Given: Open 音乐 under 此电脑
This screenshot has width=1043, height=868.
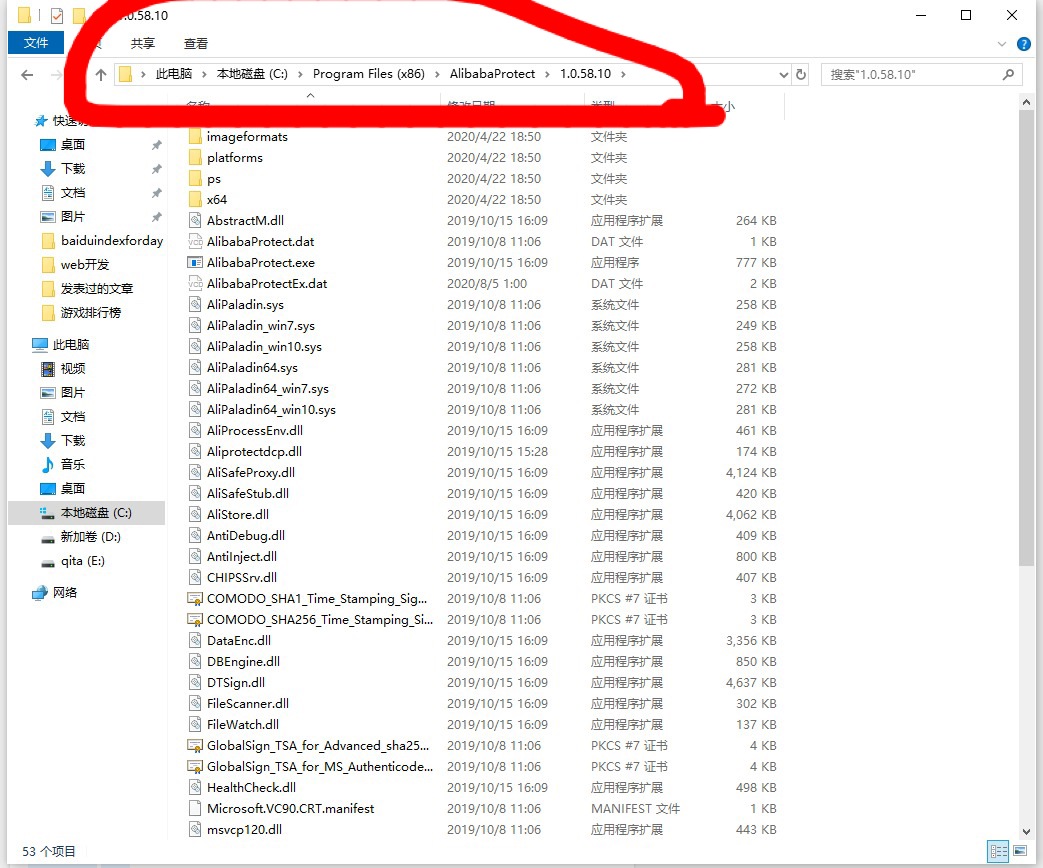Looking at the screenshot, I should pyautogui.click(x=73, y=464).
